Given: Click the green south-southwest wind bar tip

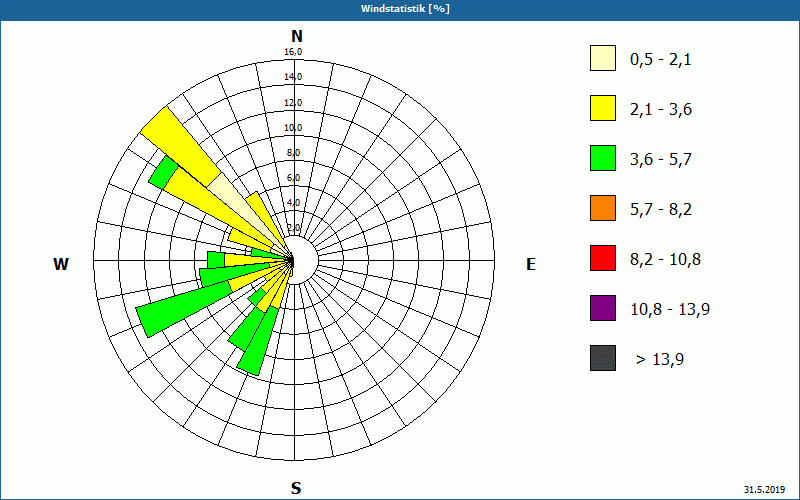Looking at the screenshot, I should click(259, 341).
